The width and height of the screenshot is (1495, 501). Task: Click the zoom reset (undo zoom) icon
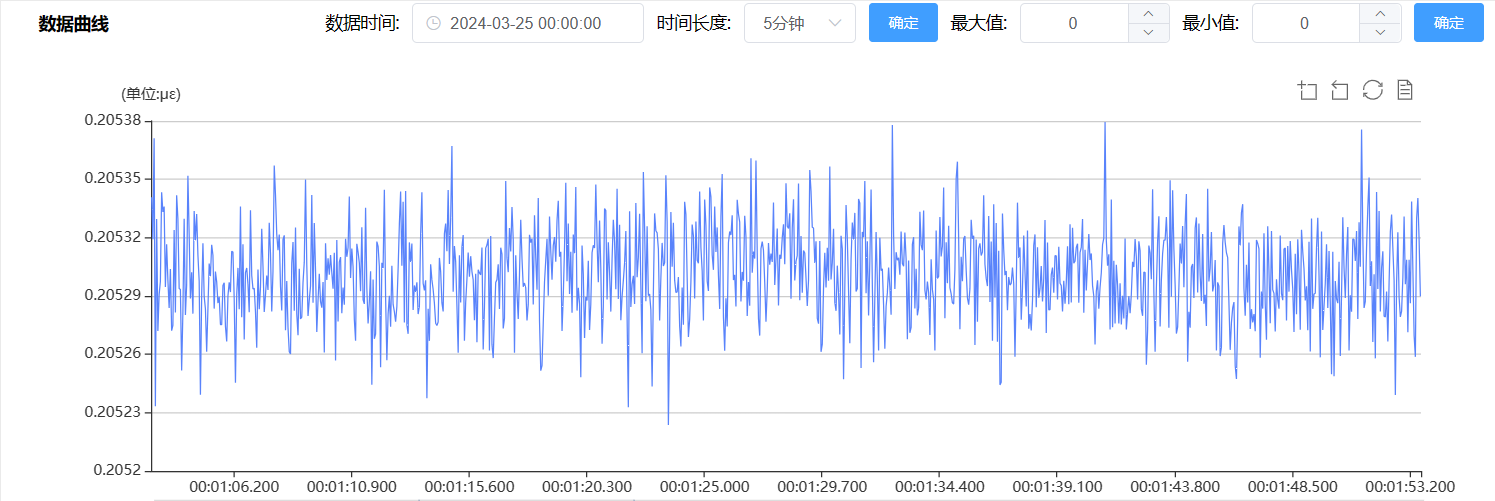pos(1340,91)
